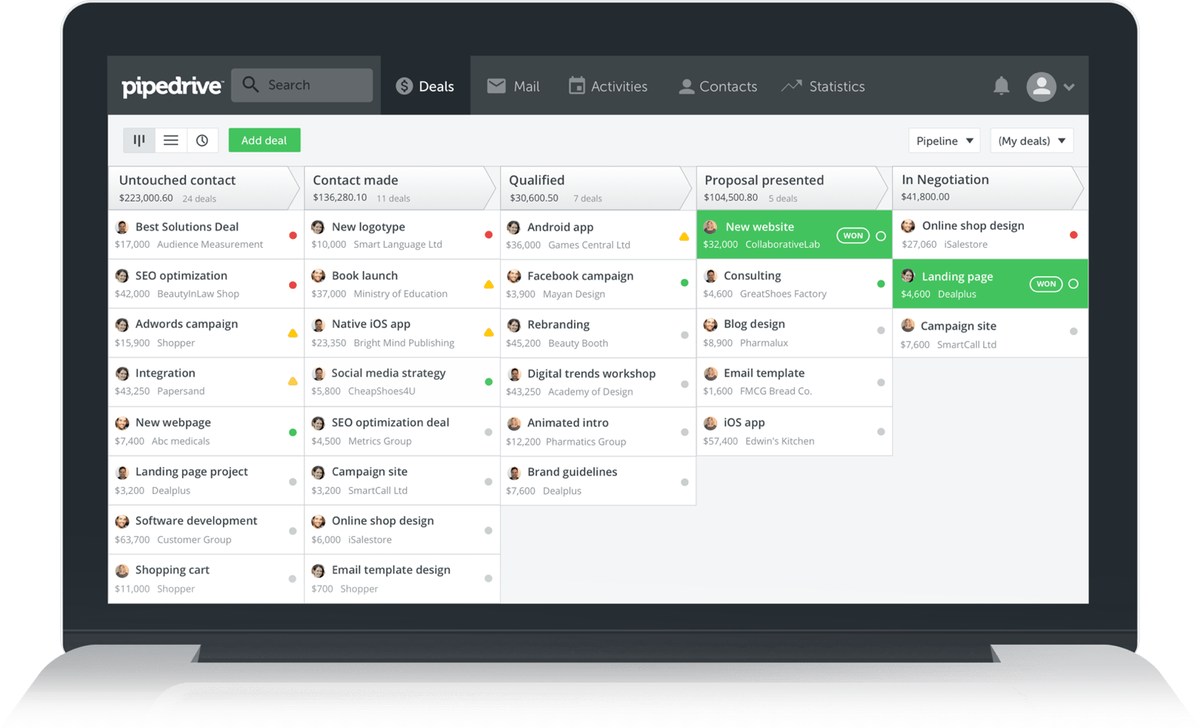Click the red dot on New logotype
The width and height of the screenshot is (1200, 728).
click(x=489, y=235)
